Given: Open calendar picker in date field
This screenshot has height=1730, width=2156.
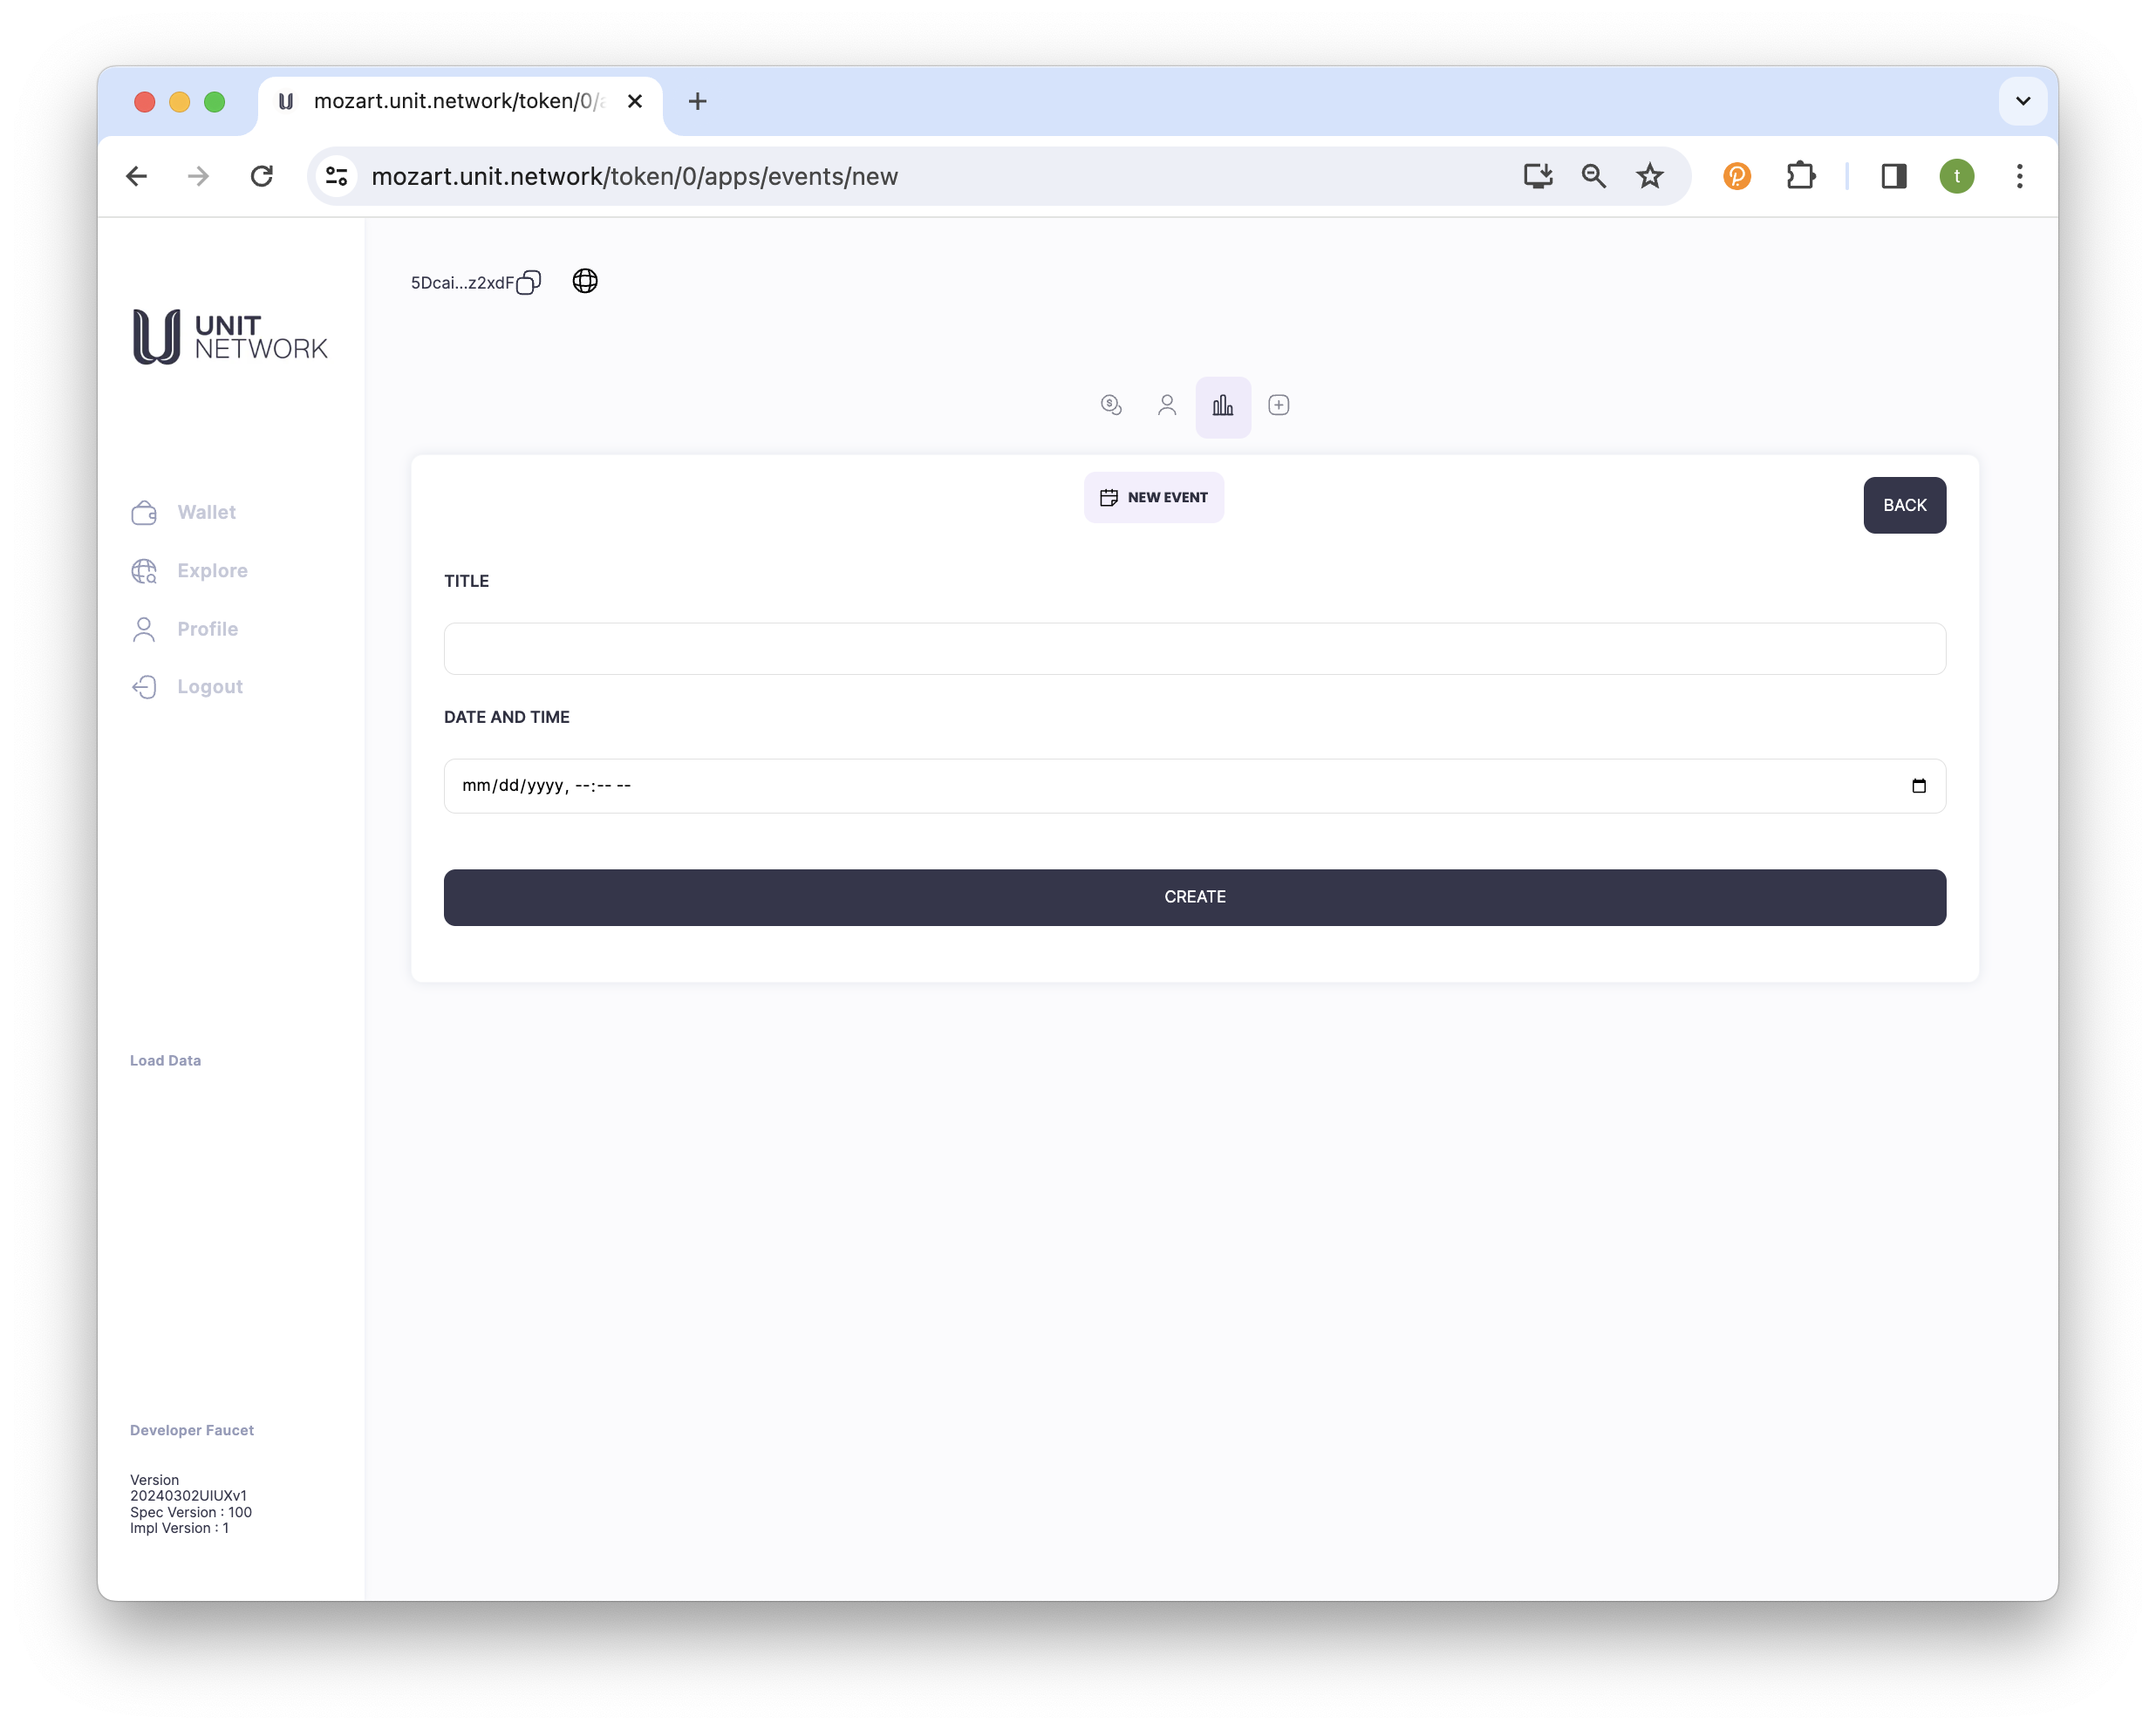Looking at the screenshot, I should pyautogui.click(x=1918, y=786).
